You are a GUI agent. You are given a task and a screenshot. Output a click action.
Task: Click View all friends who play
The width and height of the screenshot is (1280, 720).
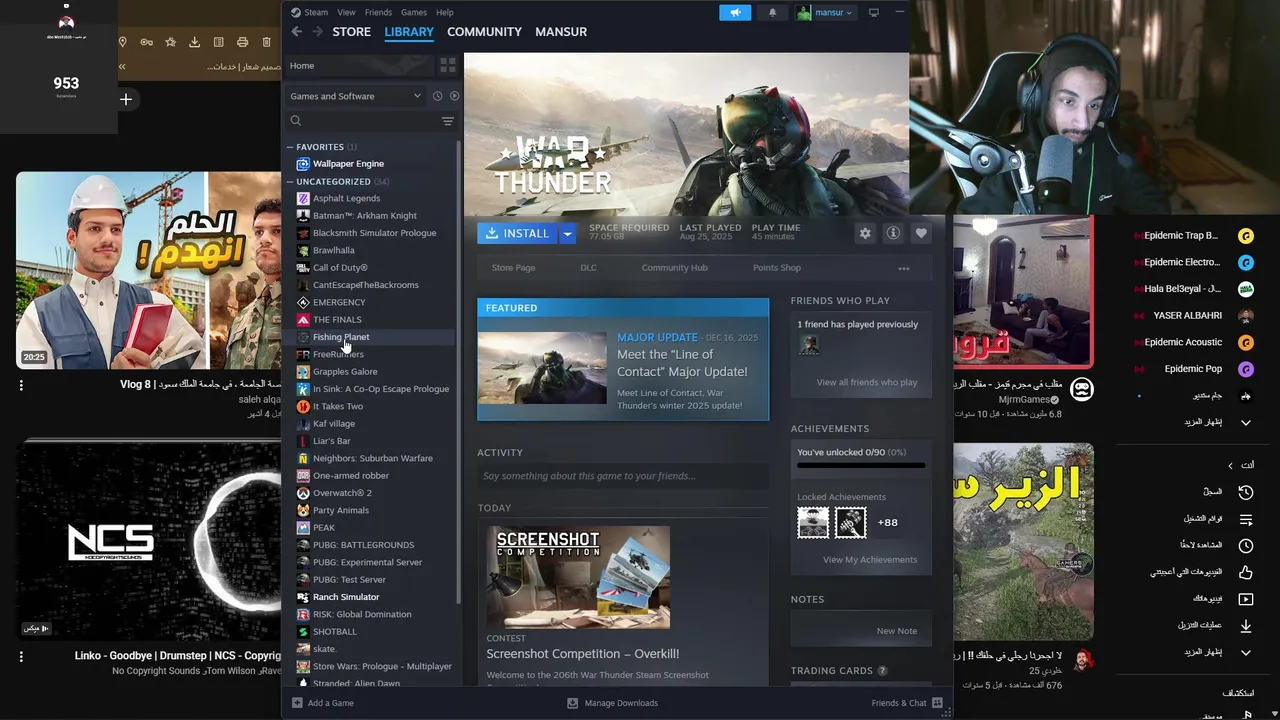867,382
